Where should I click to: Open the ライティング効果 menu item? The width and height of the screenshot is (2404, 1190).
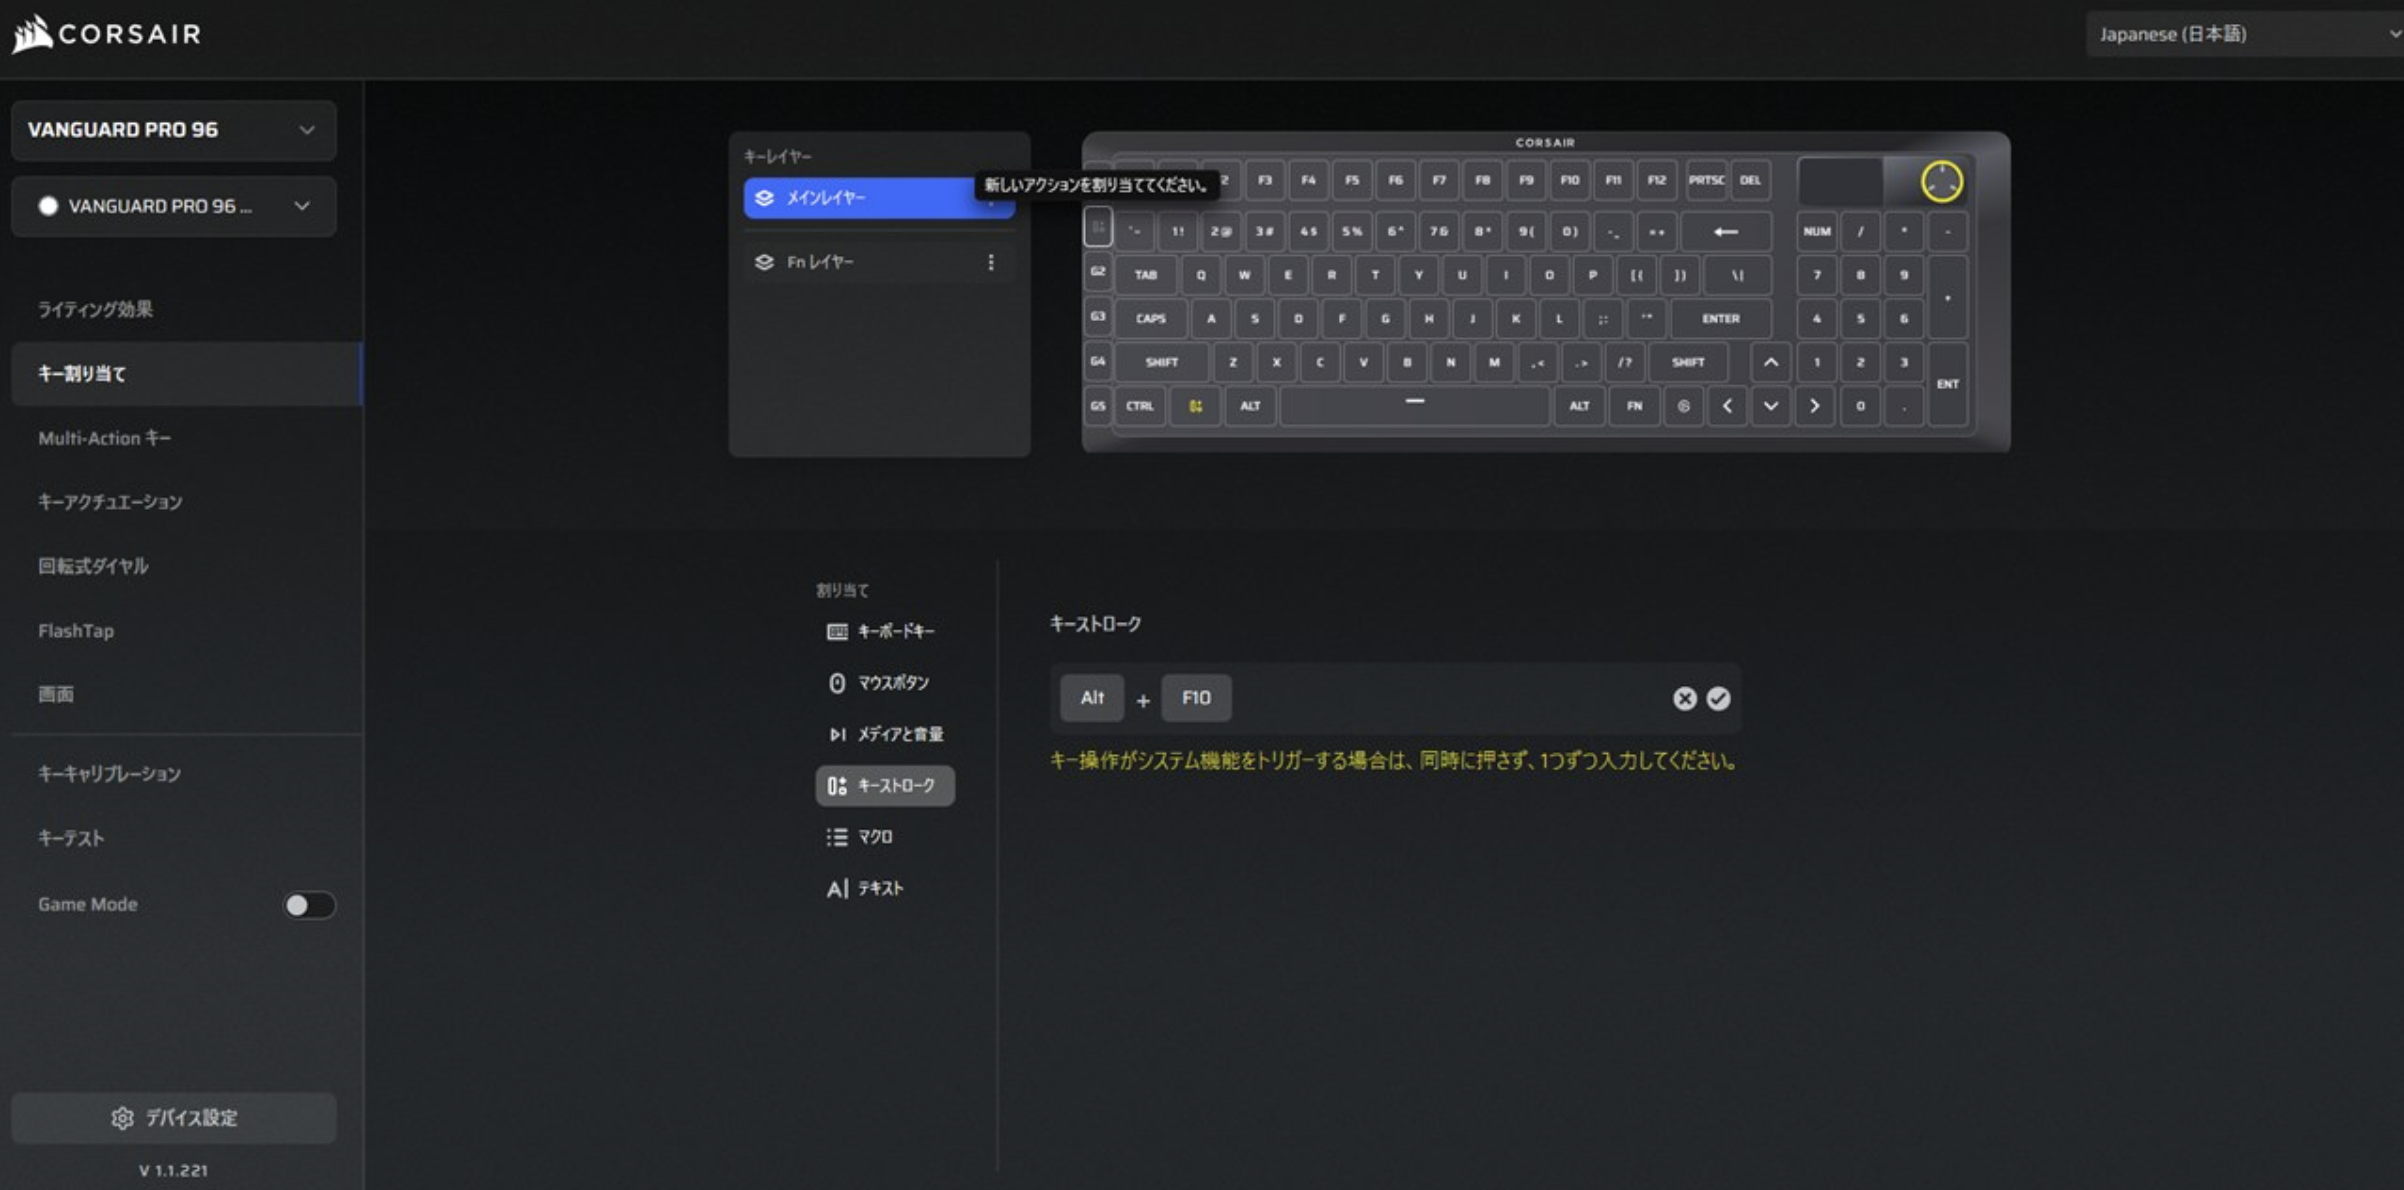tap(96, 309)
